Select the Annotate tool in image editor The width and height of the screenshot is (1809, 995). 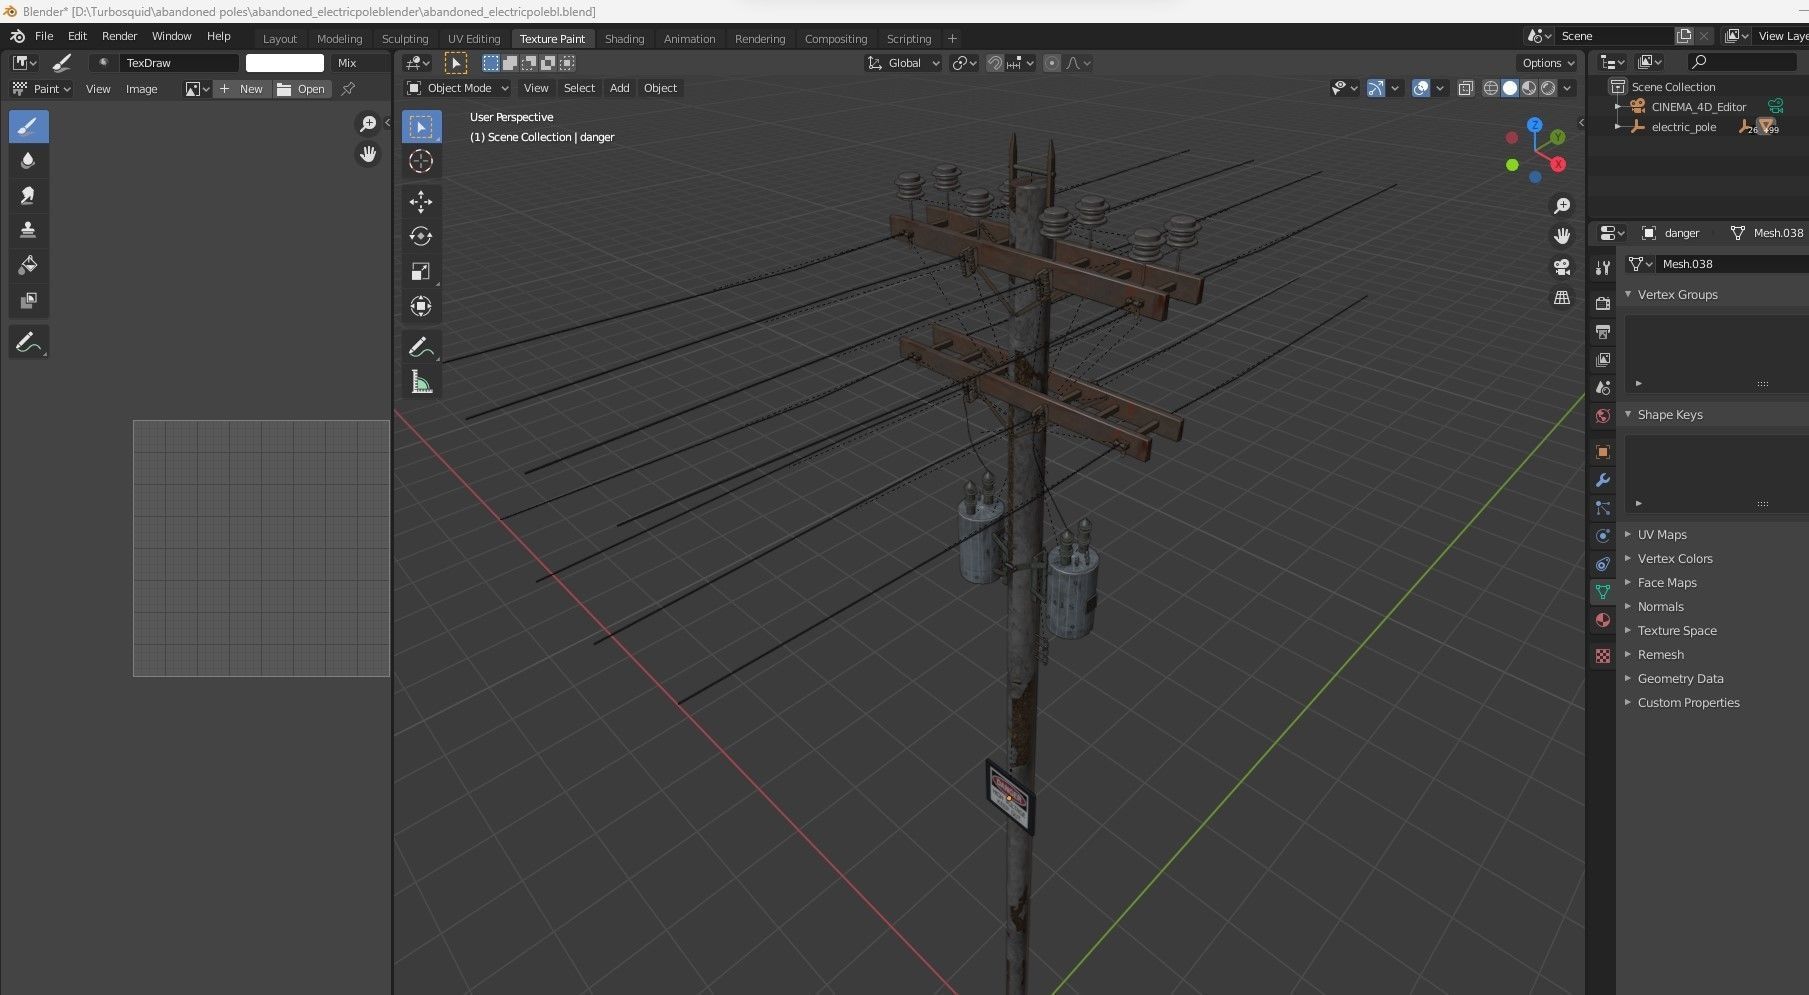click(x=28, y=342)
